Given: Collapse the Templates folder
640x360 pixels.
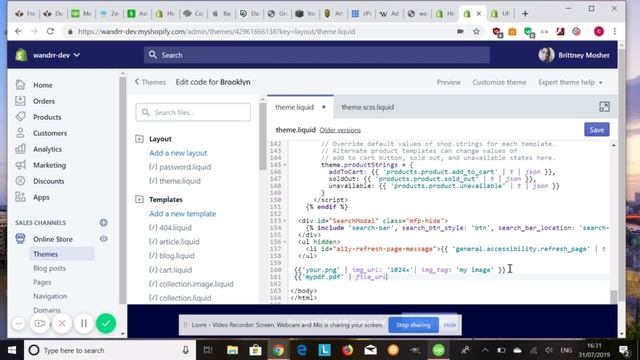Looking at the screenshot, I should (139, 199).
